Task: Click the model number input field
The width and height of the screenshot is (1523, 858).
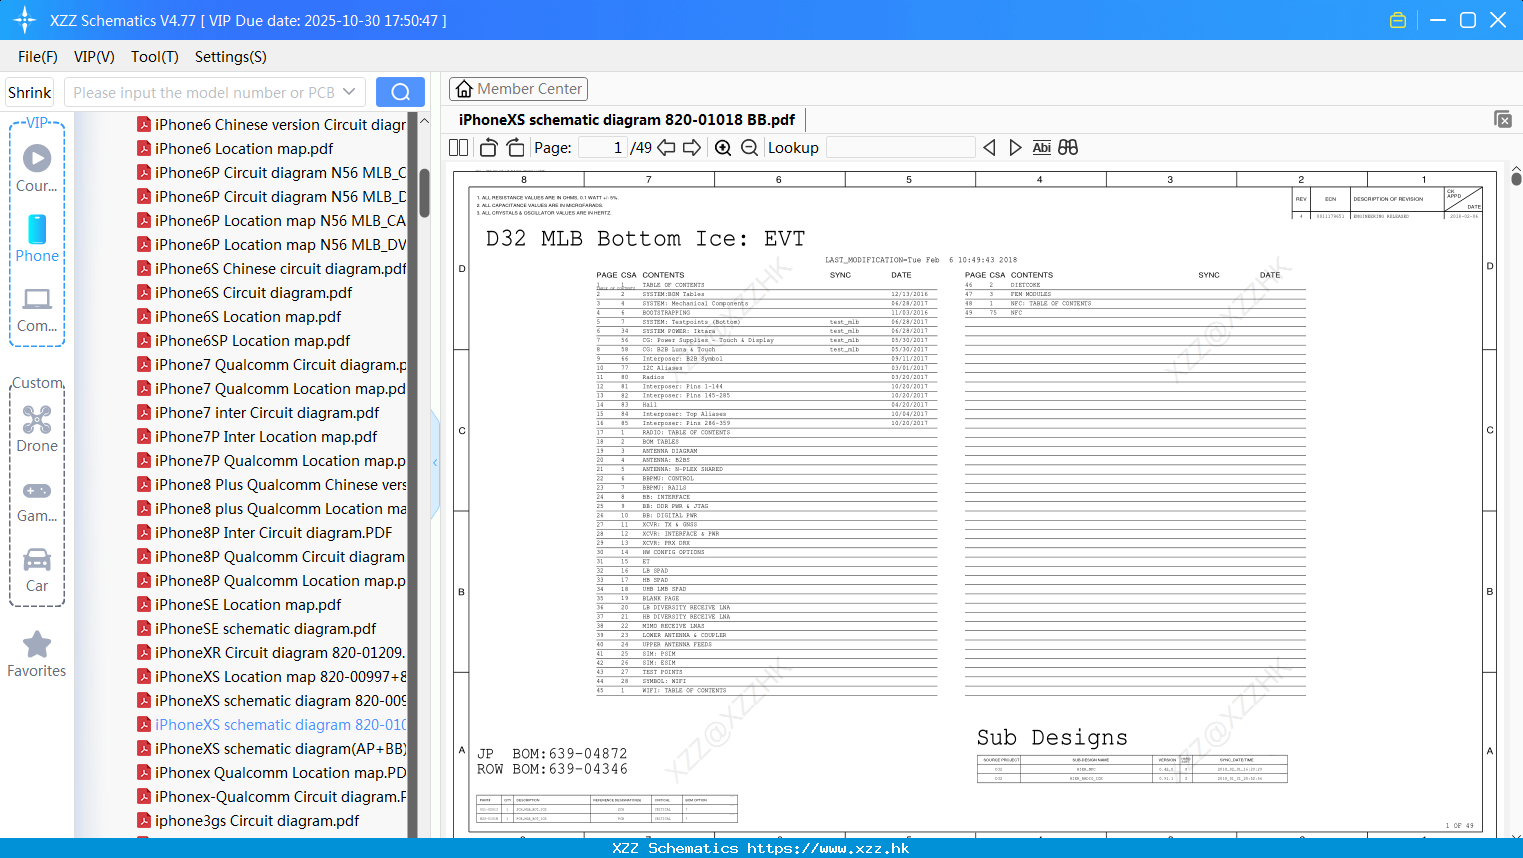Action: tap(203, 92)
